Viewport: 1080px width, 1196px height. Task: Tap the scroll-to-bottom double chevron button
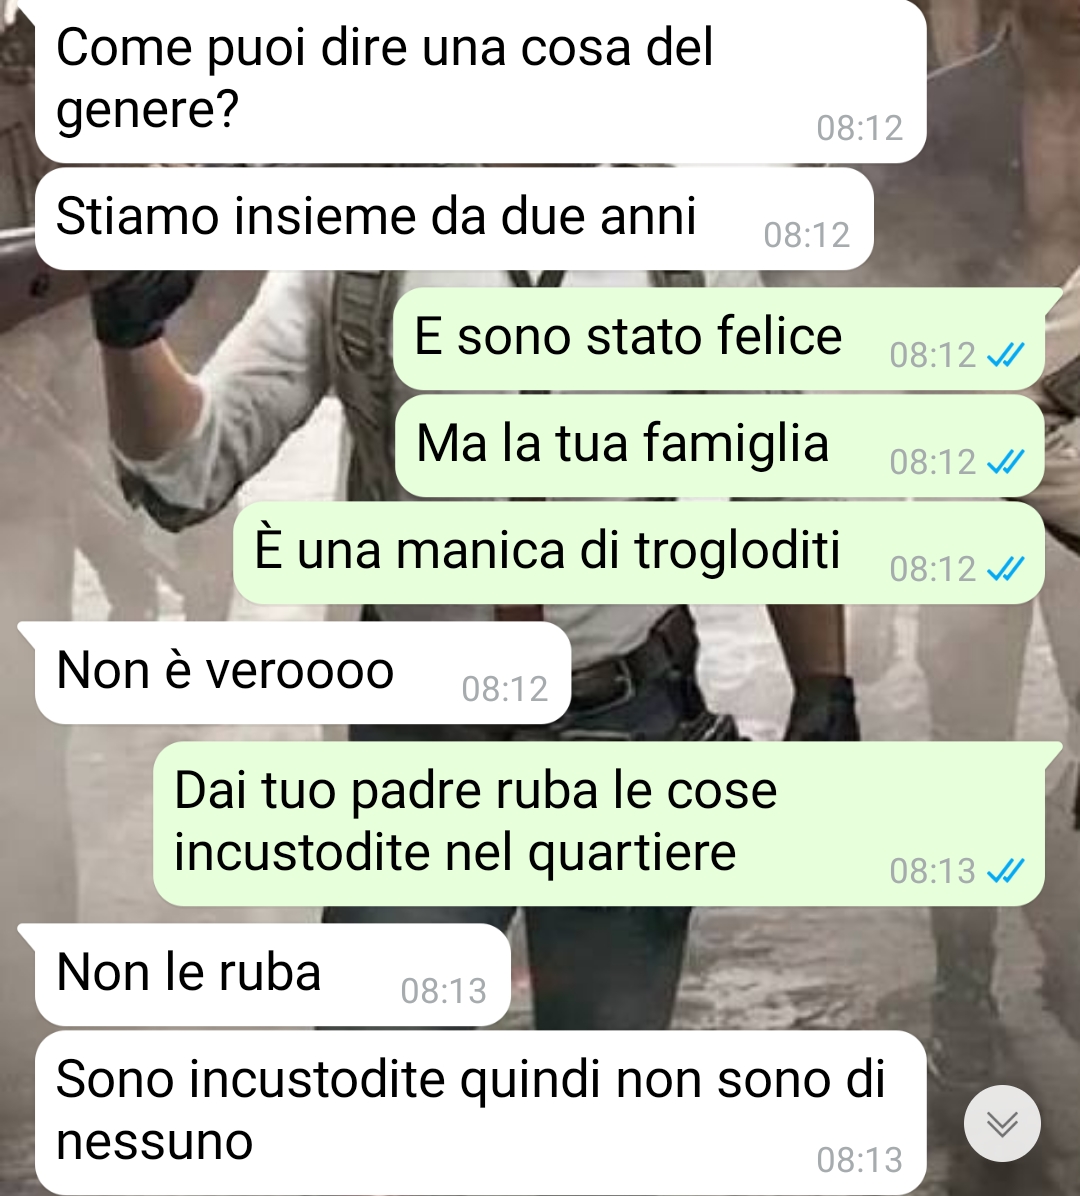pos(1001,1123)
